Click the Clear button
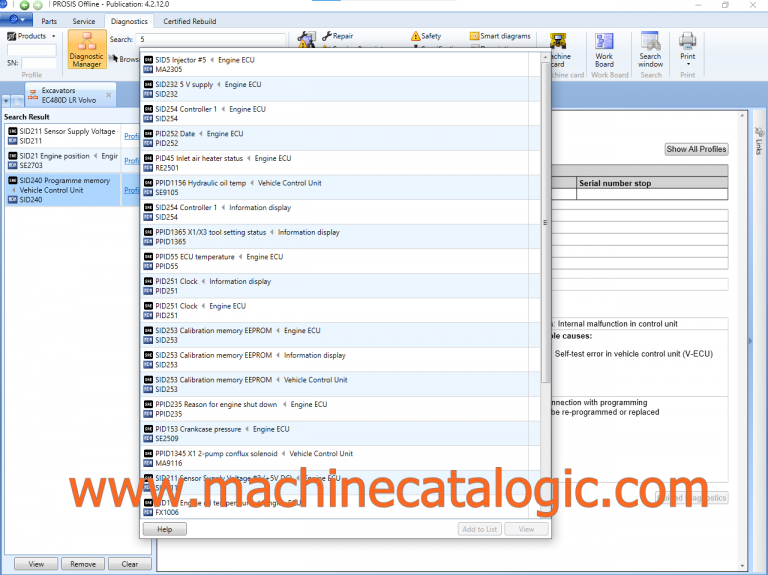This screenshot has height=575, width=768. pos(130,564)
